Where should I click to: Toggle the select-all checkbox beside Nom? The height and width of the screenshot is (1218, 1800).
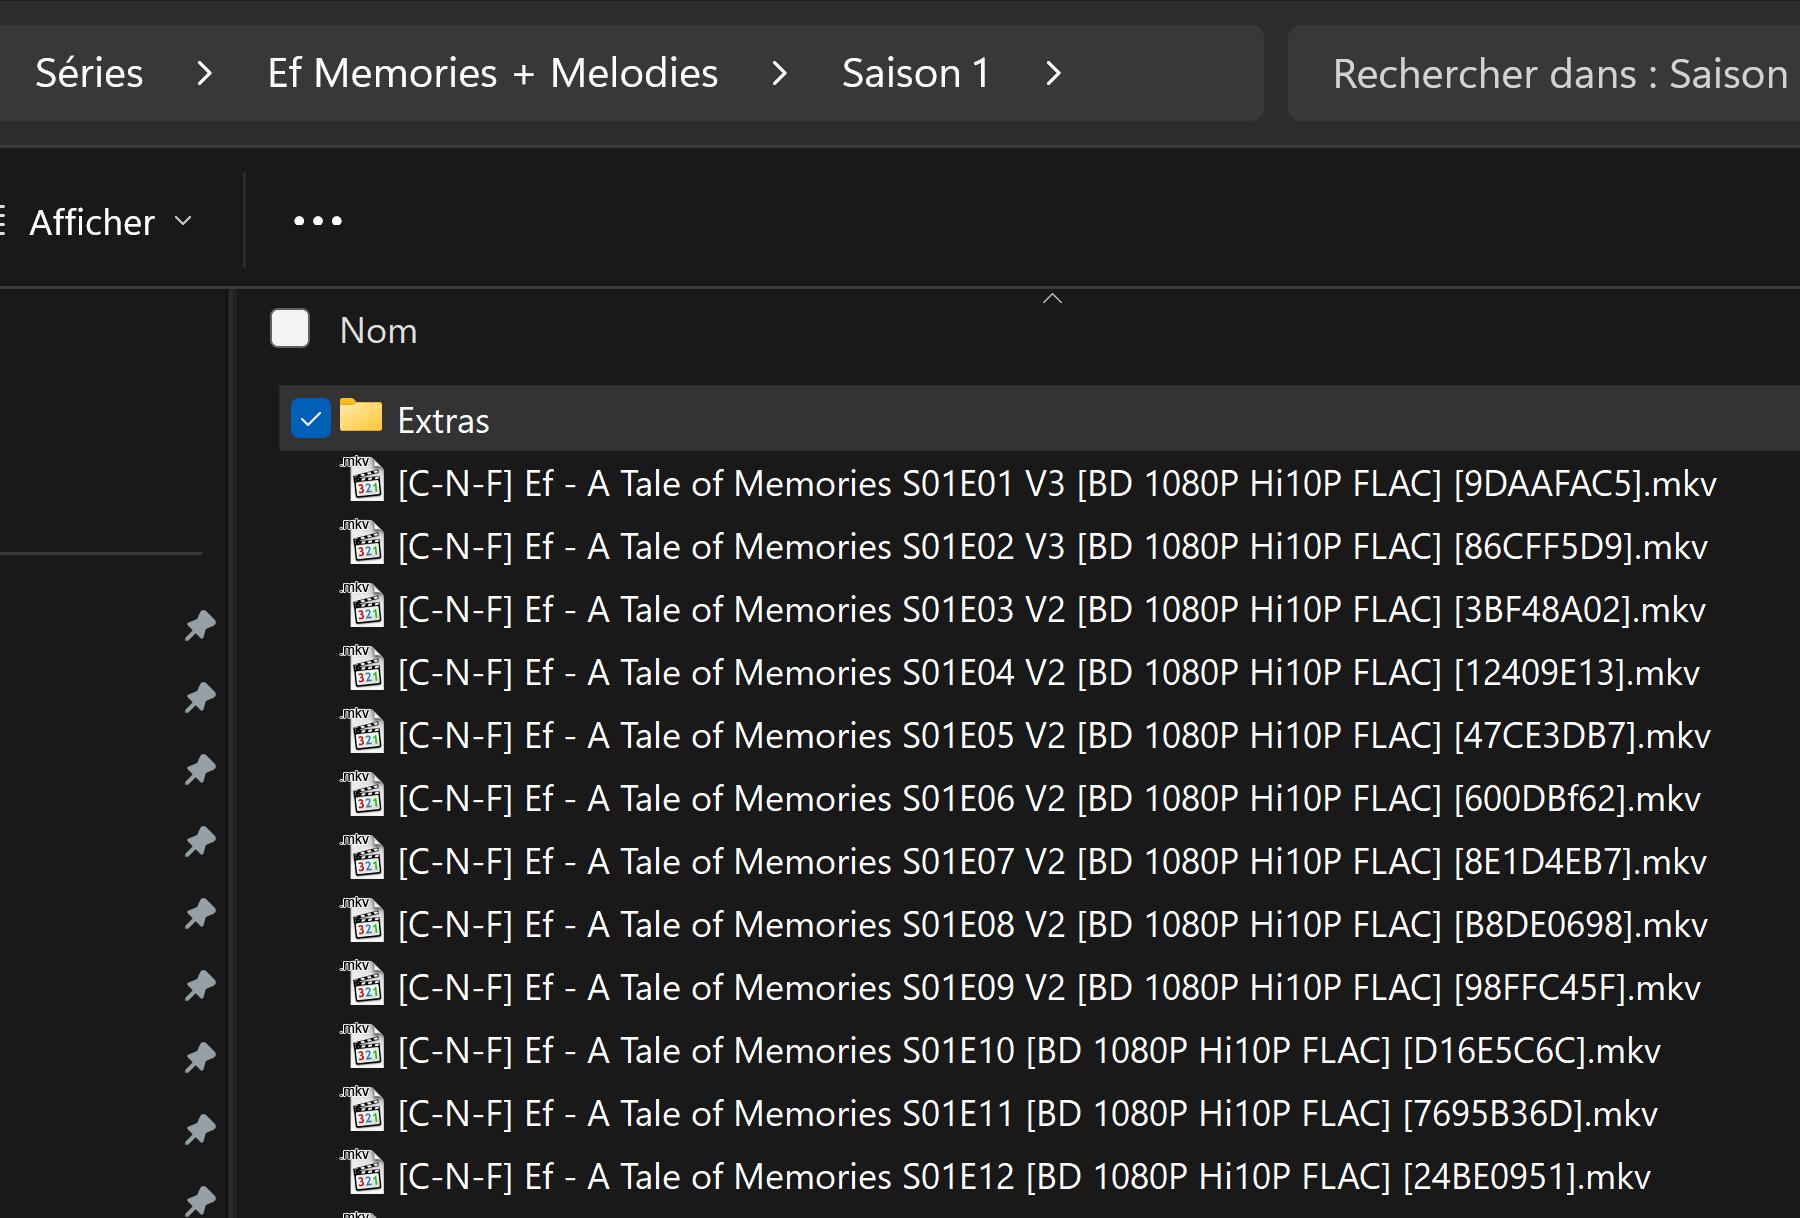tap(290, 329)
